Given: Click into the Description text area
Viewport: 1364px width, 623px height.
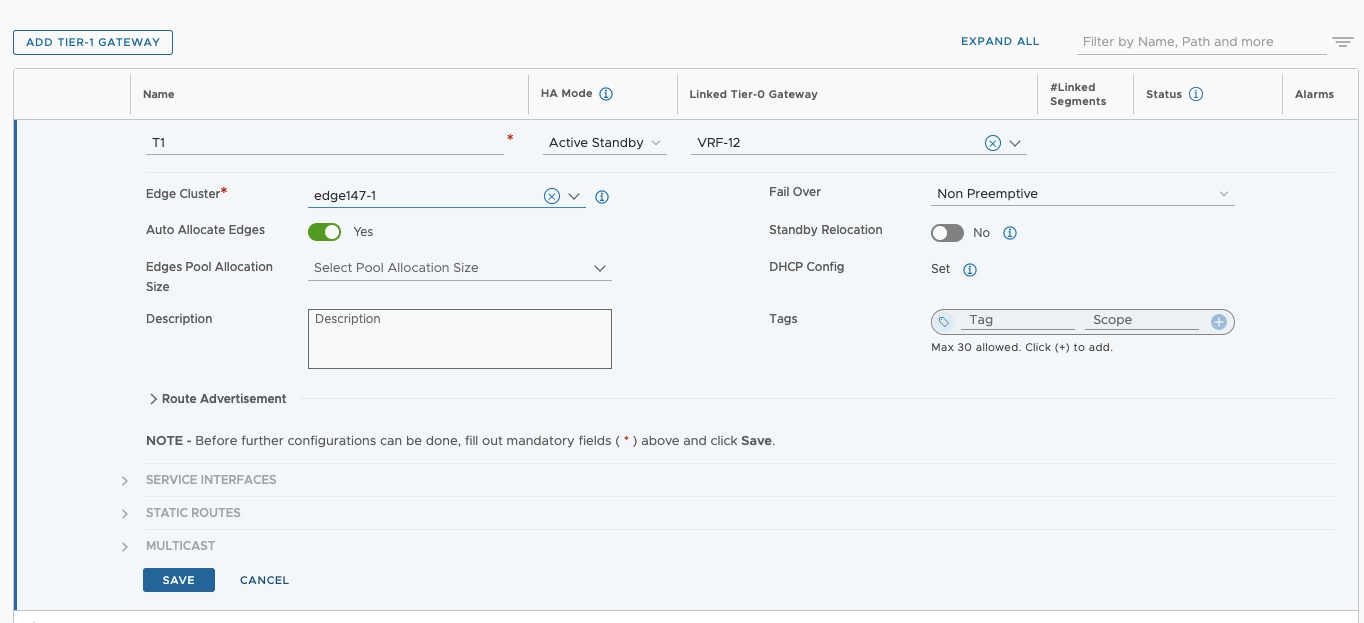Looking at the screenshot, I should click(459, 339).
